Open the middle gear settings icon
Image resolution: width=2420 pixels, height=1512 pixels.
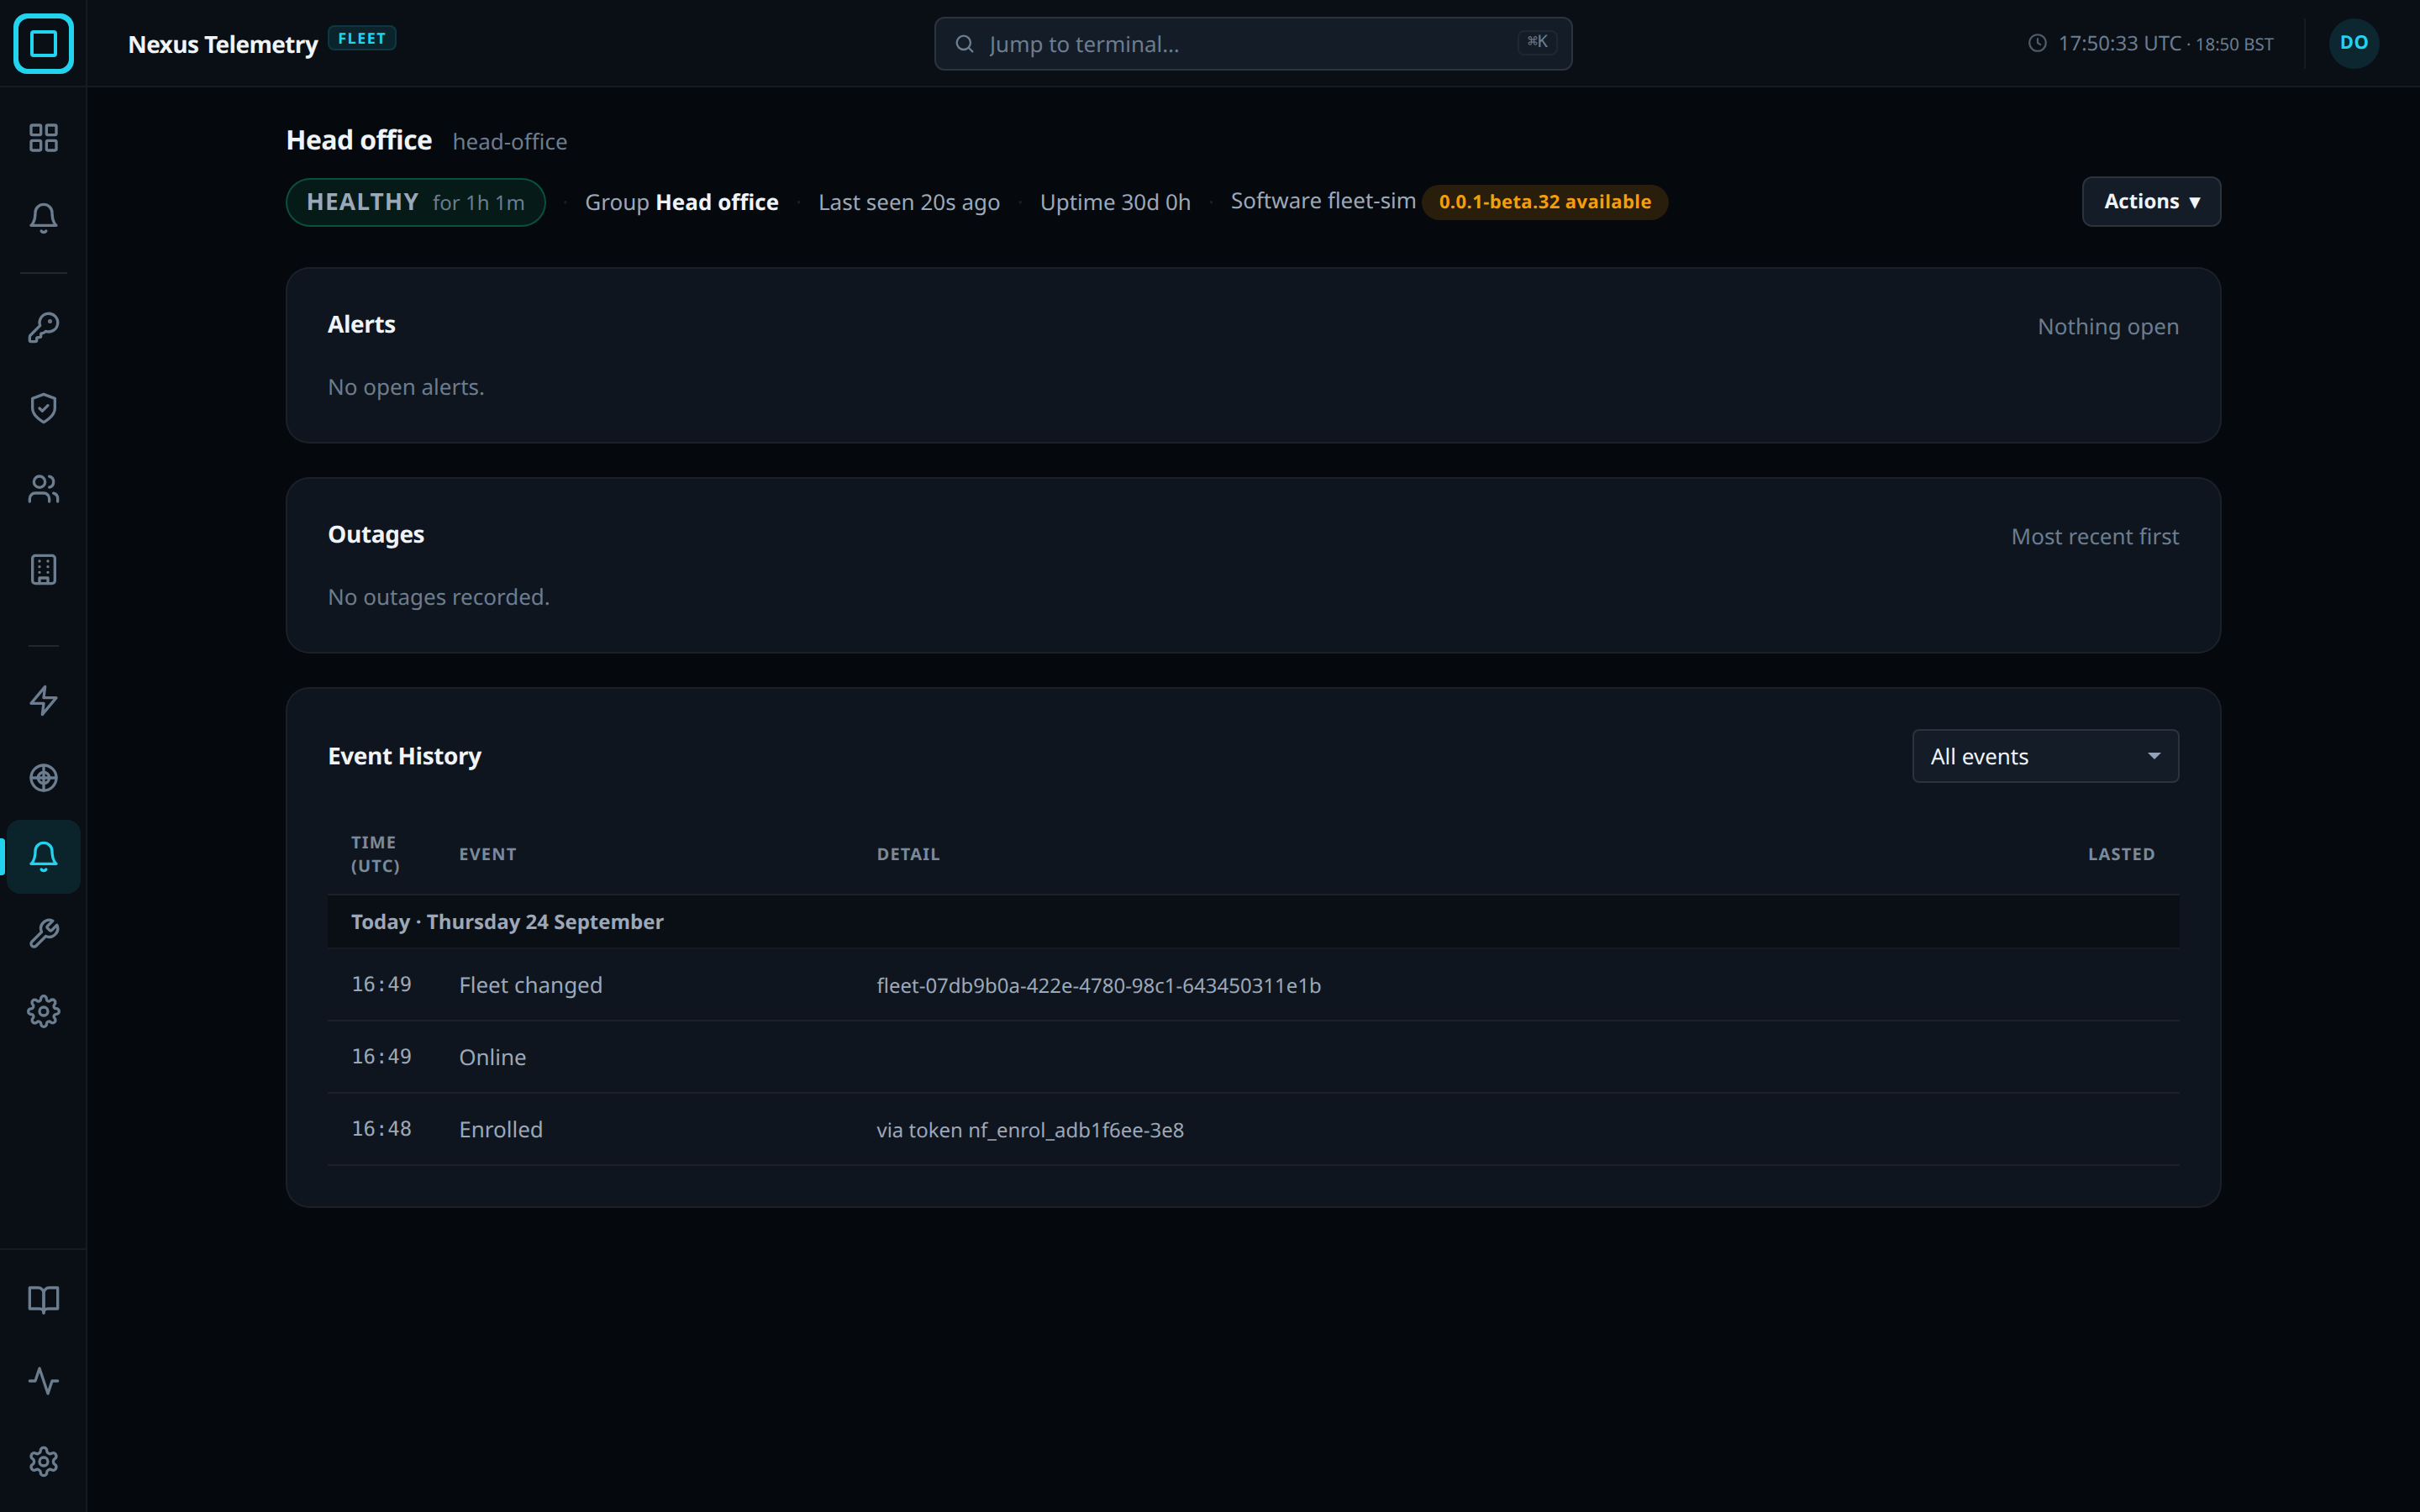[x=43, y=1012]
